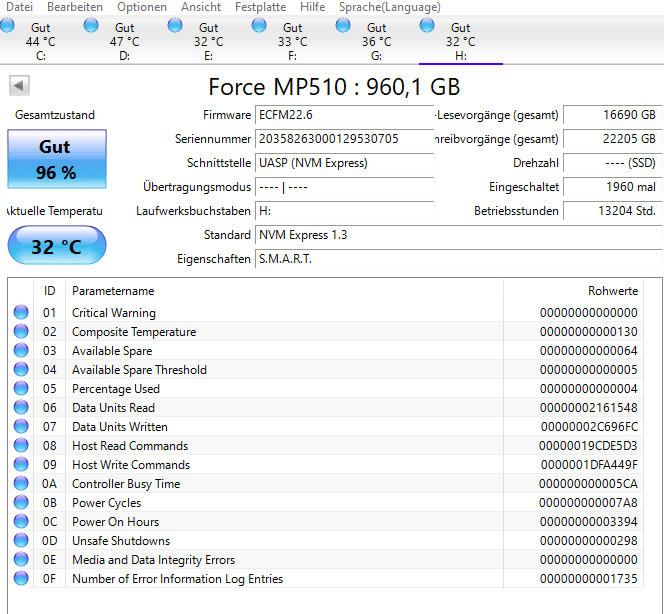
Task: Click Drehzahl value ---- (SSD)
Action: tap(612, 163)
